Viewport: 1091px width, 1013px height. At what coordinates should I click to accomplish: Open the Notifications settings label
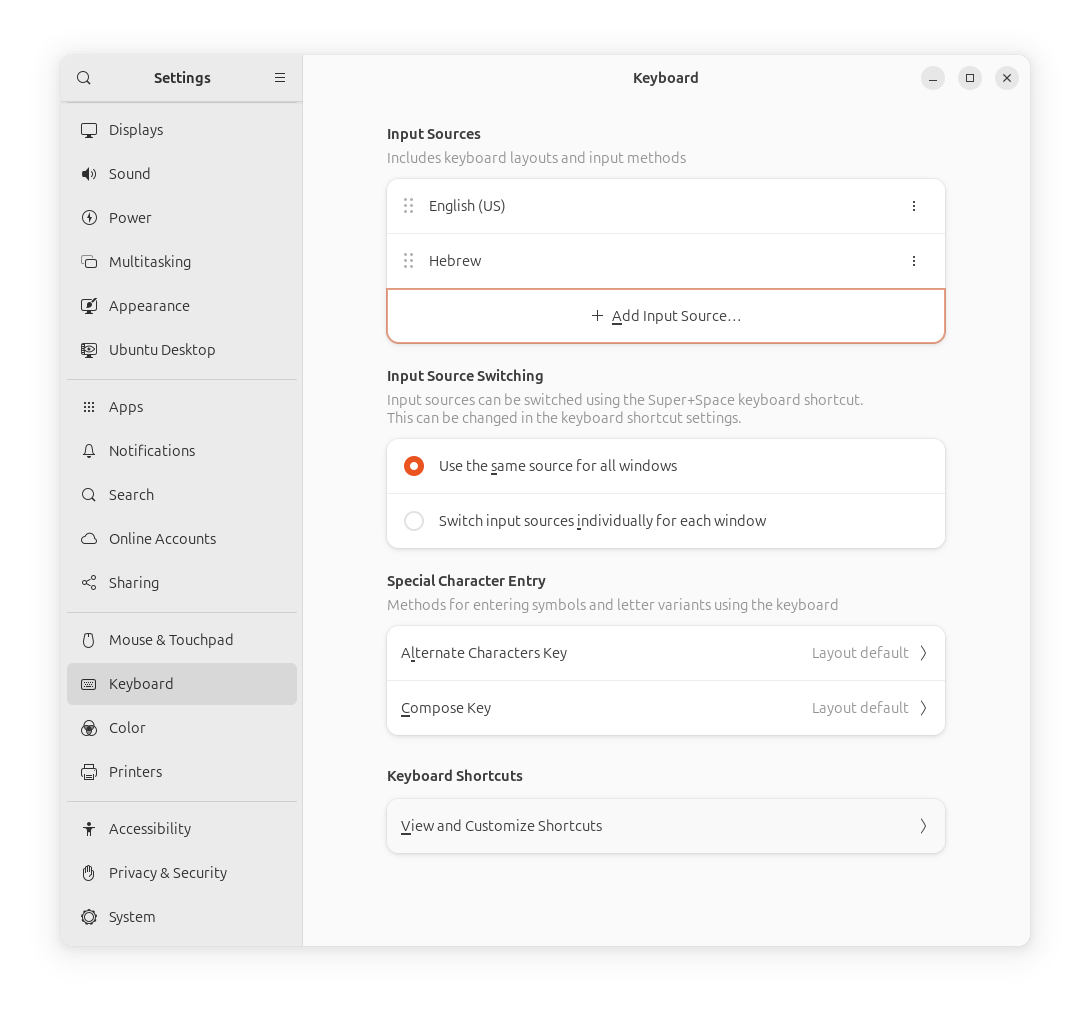click(x=152, y=451)
